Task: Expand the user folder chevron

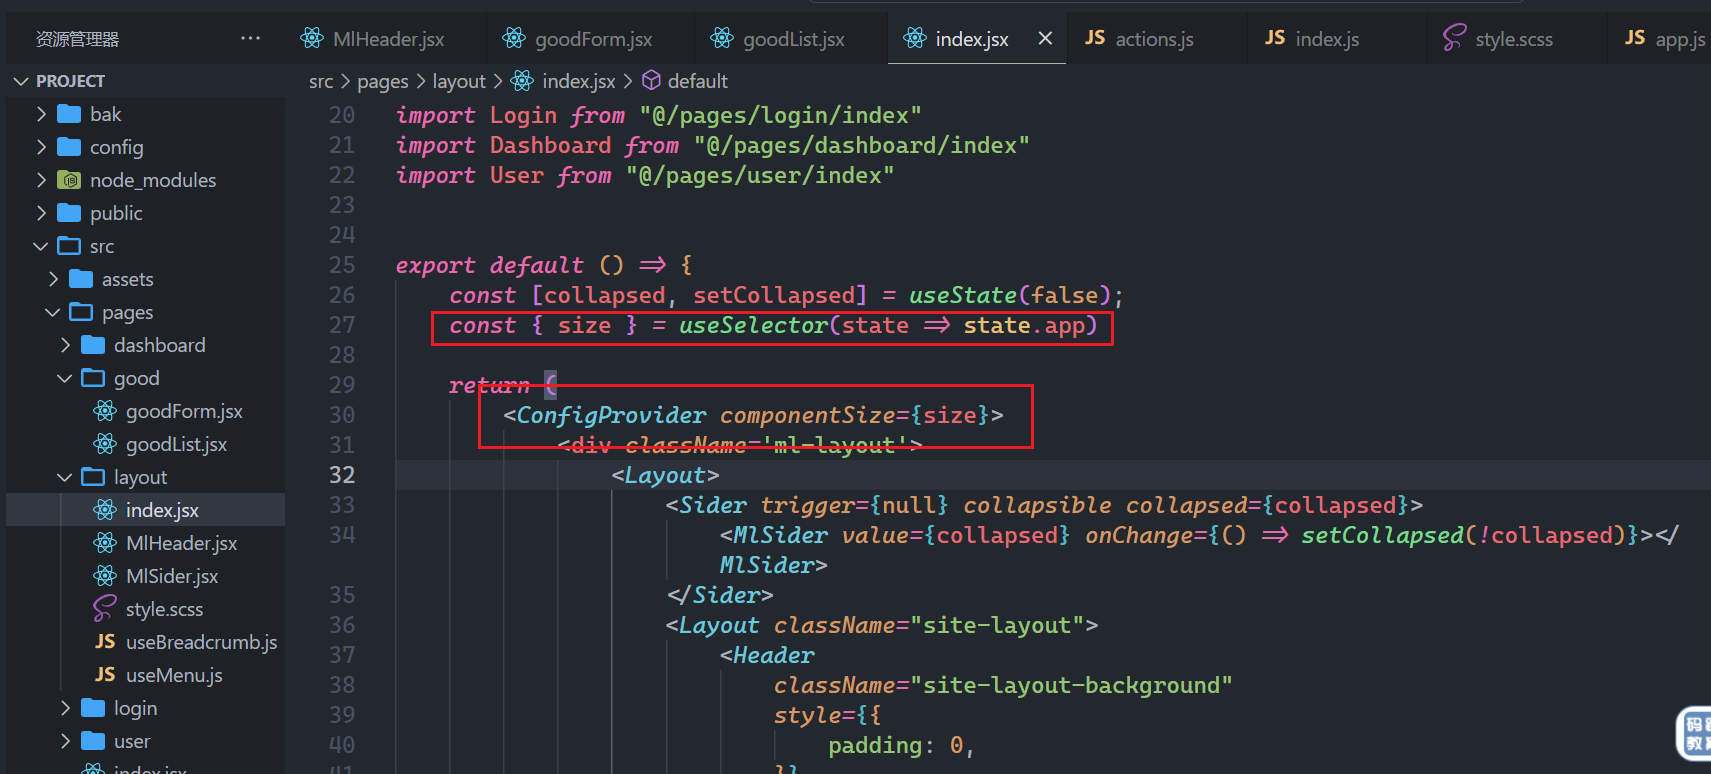Action: [x=65, y=741]
